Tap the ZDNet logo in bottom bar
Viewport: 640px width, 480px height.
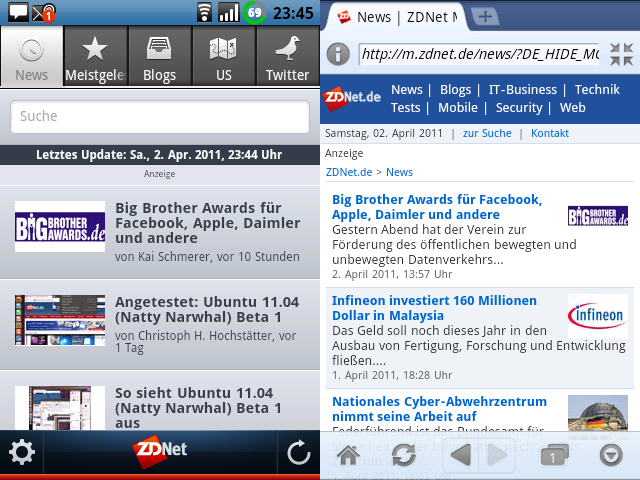click(160, 451)
